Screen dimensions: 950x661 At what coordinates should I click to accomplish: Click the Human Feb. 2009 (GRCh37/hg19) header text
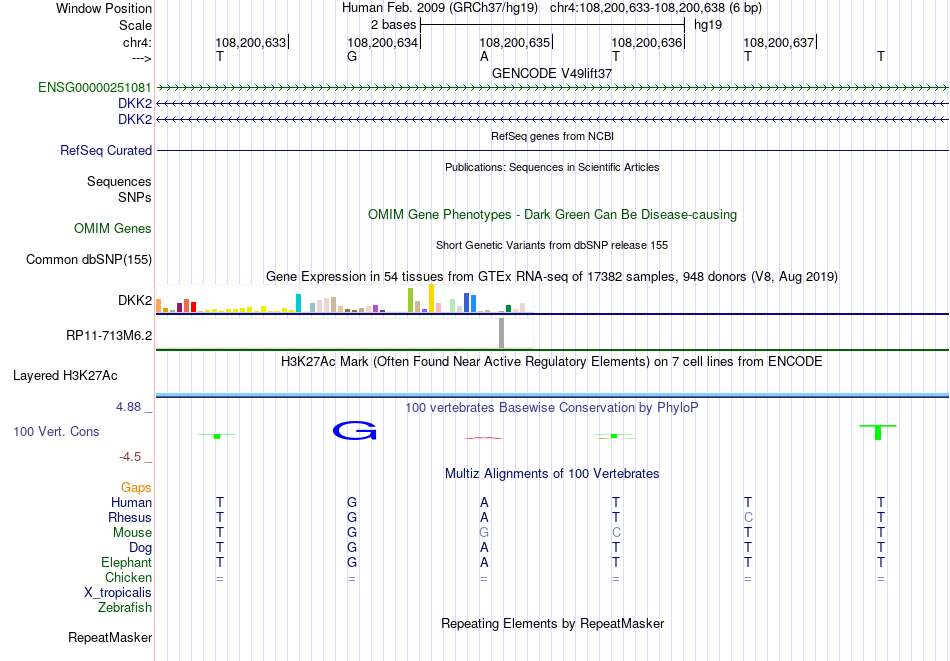click(x=440, y=8)
